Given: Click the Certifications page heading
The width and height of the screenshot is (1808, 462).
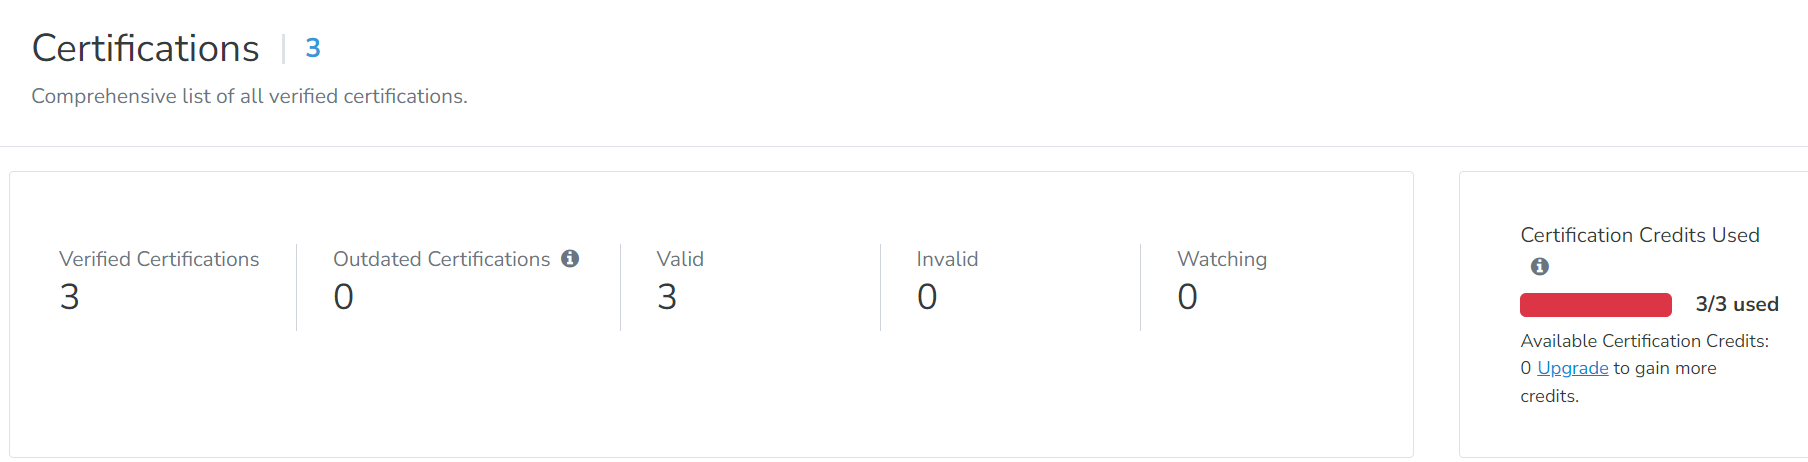Looking at the screenshot, I should coord(146,48).
